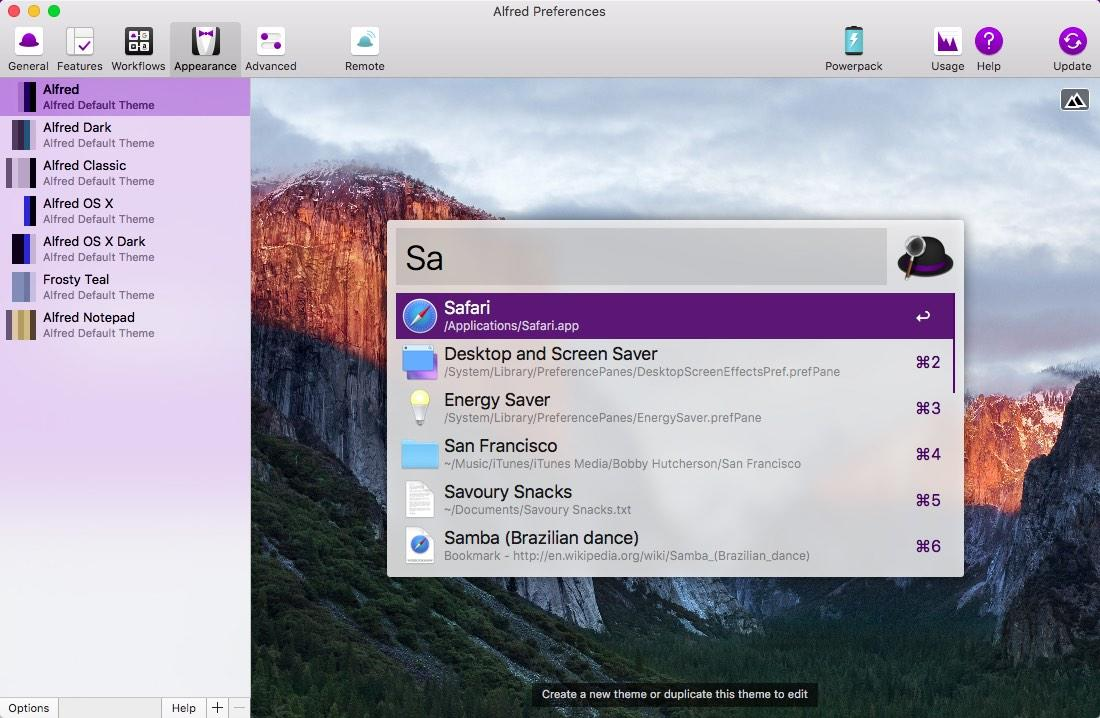Click the Help button below theme list
The width and height of the screenshot is (1100, 718).
click(x=184, y=707)
